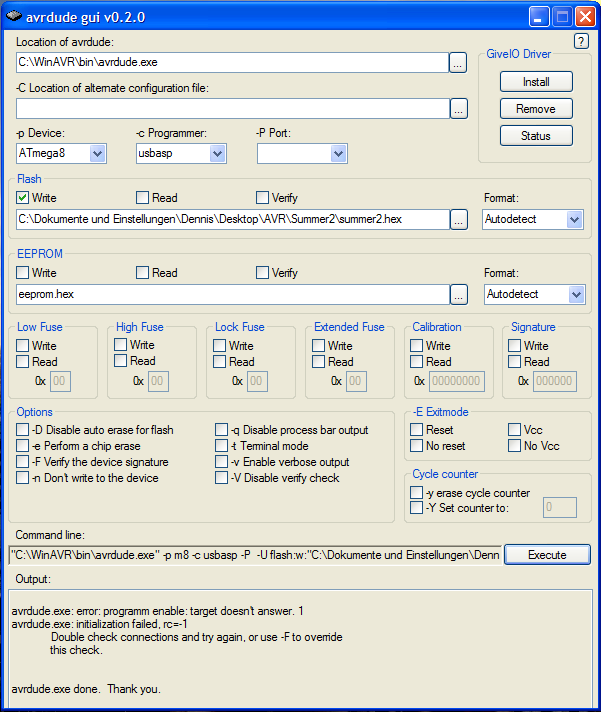Check Lock Fuse Write

[219, 346]
